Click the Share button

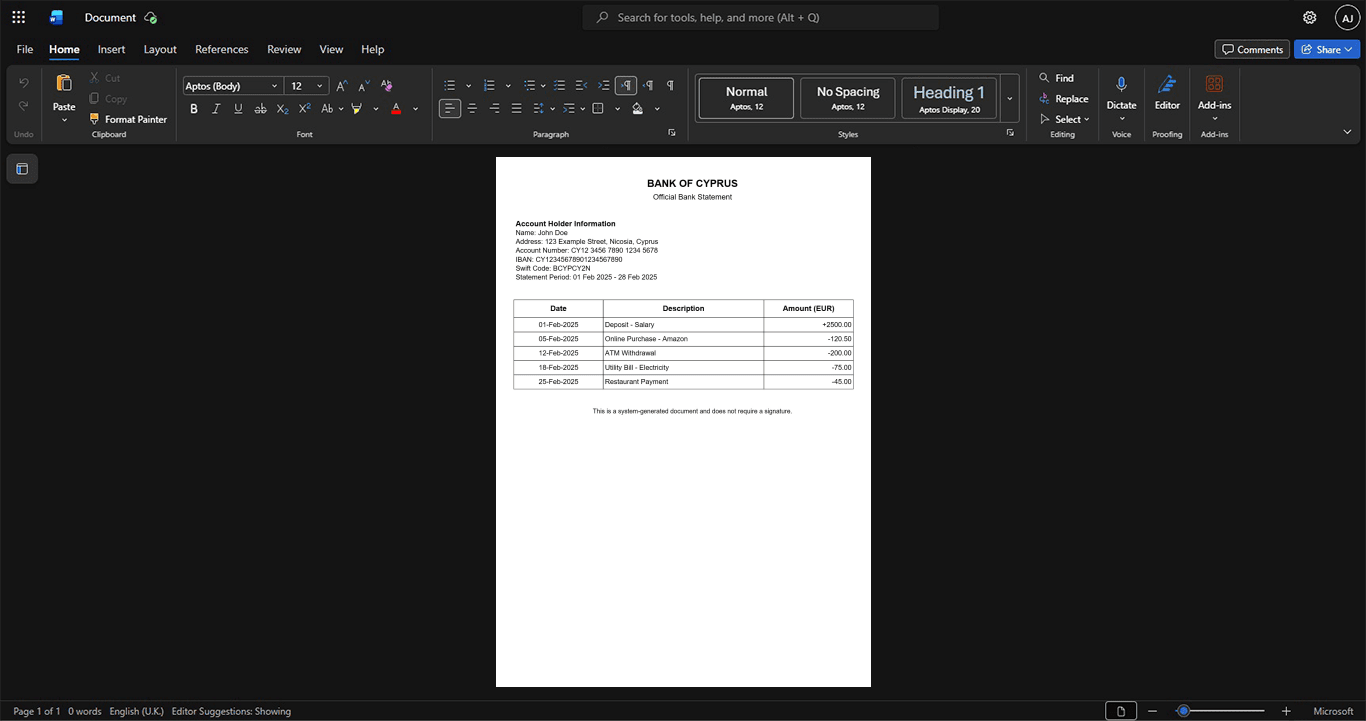pos(1326,49)
